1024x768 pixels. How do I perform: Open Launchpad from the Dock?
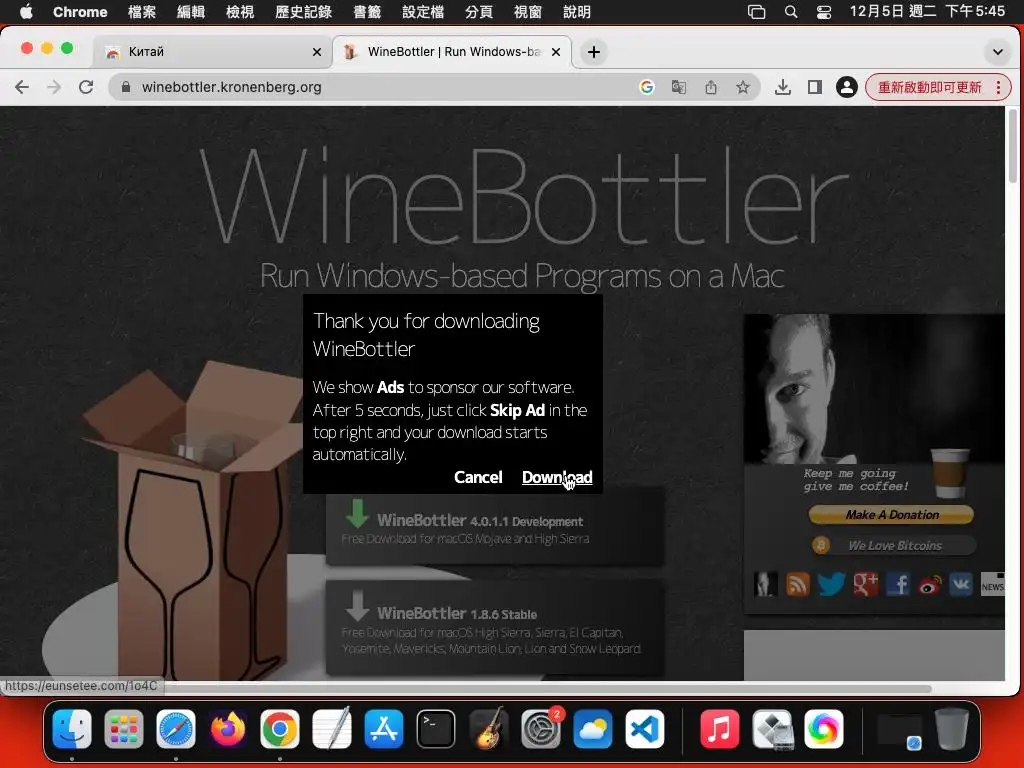pos(123,729)
